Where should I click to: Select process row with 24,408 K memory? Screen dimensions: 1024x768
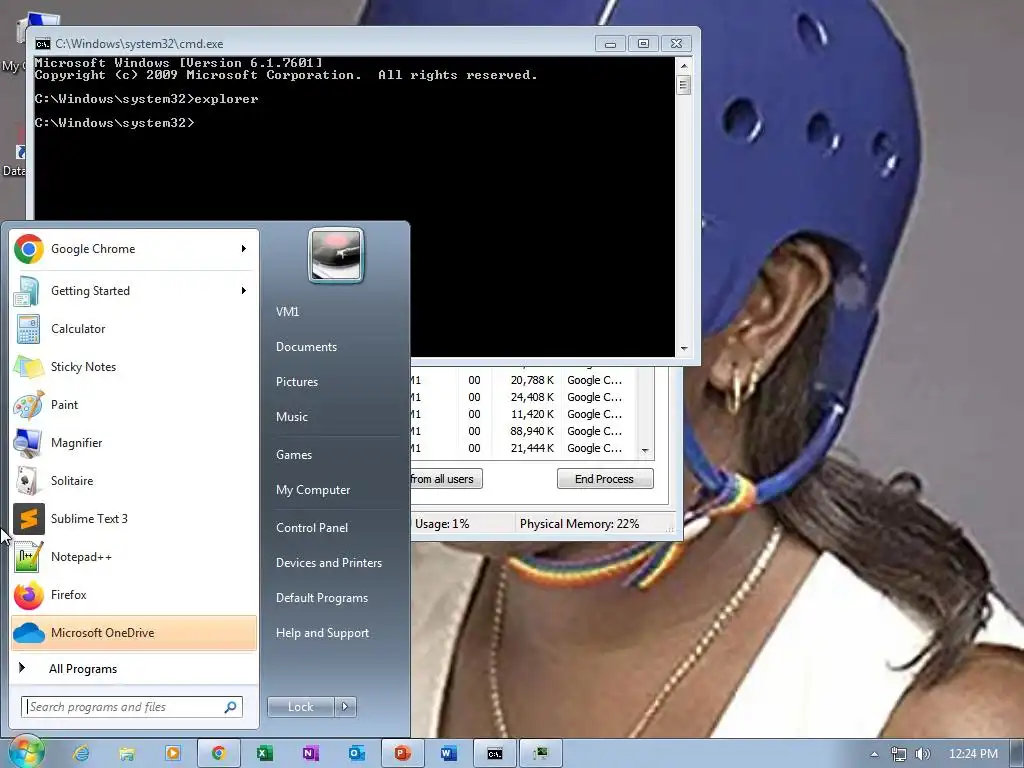(x=524, y=397)
